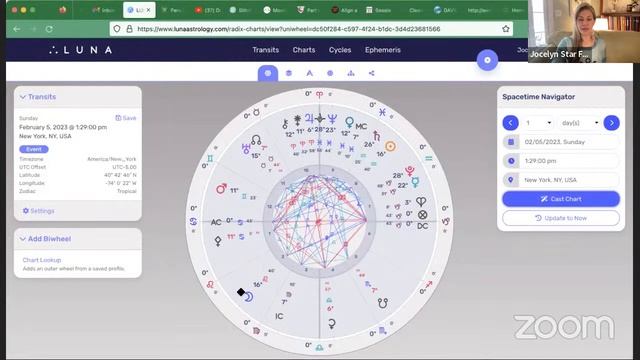640x360 pixels.
Task: Step back one day with left arrow
Action: [x=510, y=123]
